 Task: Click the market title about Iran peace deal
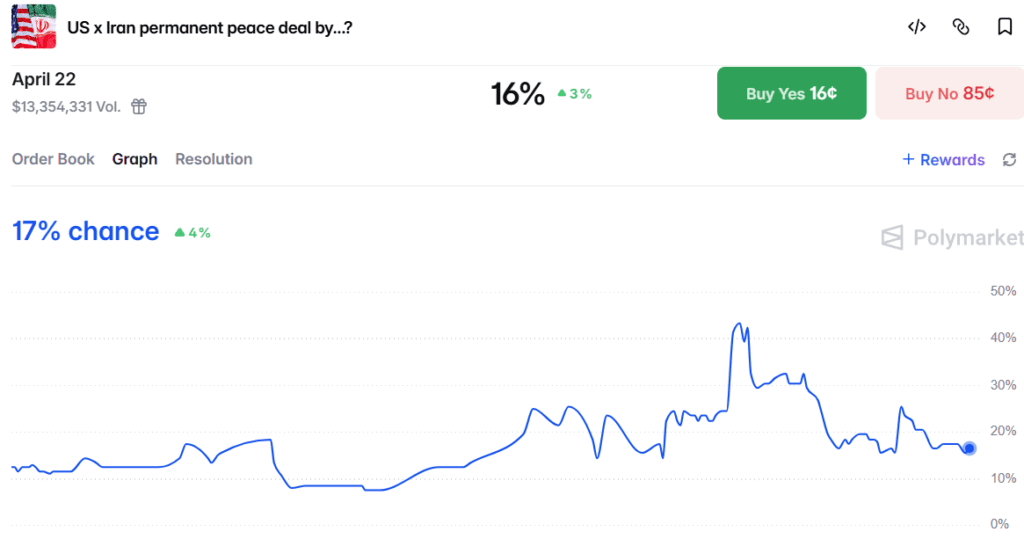point(209,27)
